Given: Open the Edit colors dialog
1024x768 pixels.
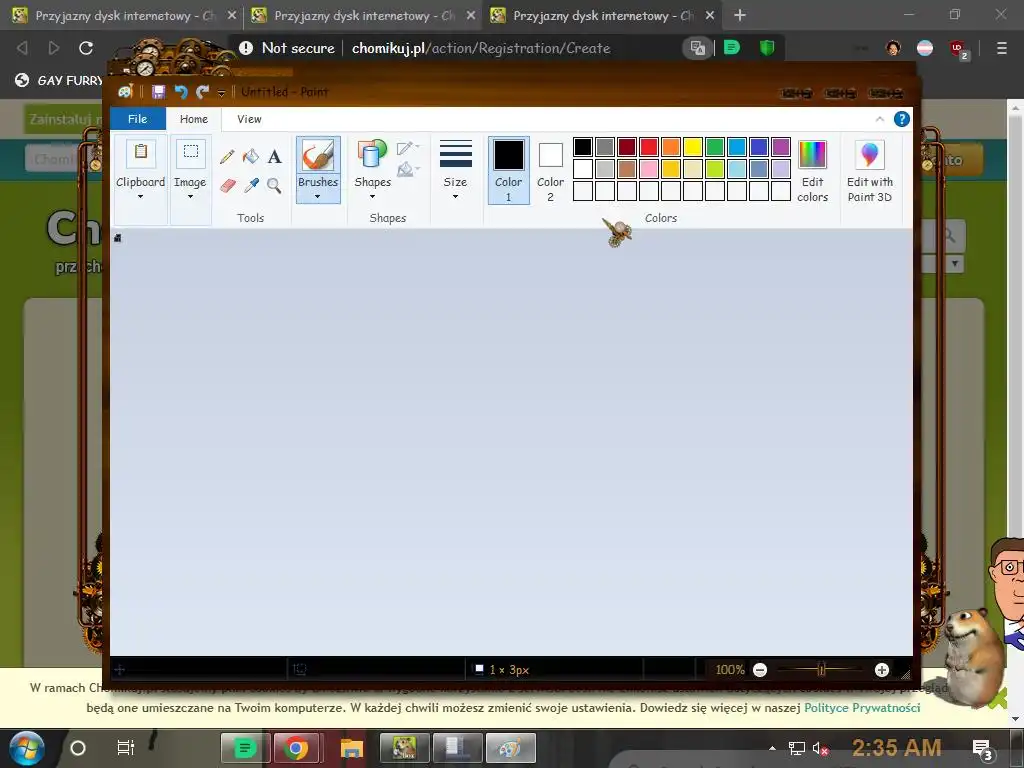Looking at the screenshot, I should (812, 171).
